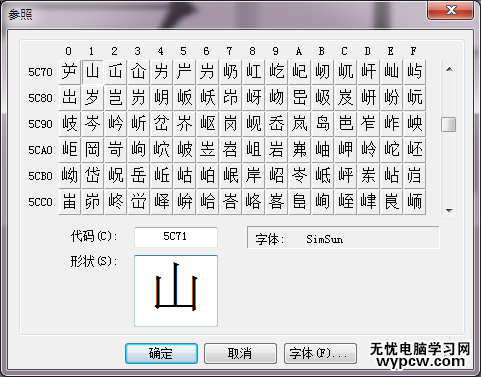Pick character 岌 in row 5C80

point(346,98)
